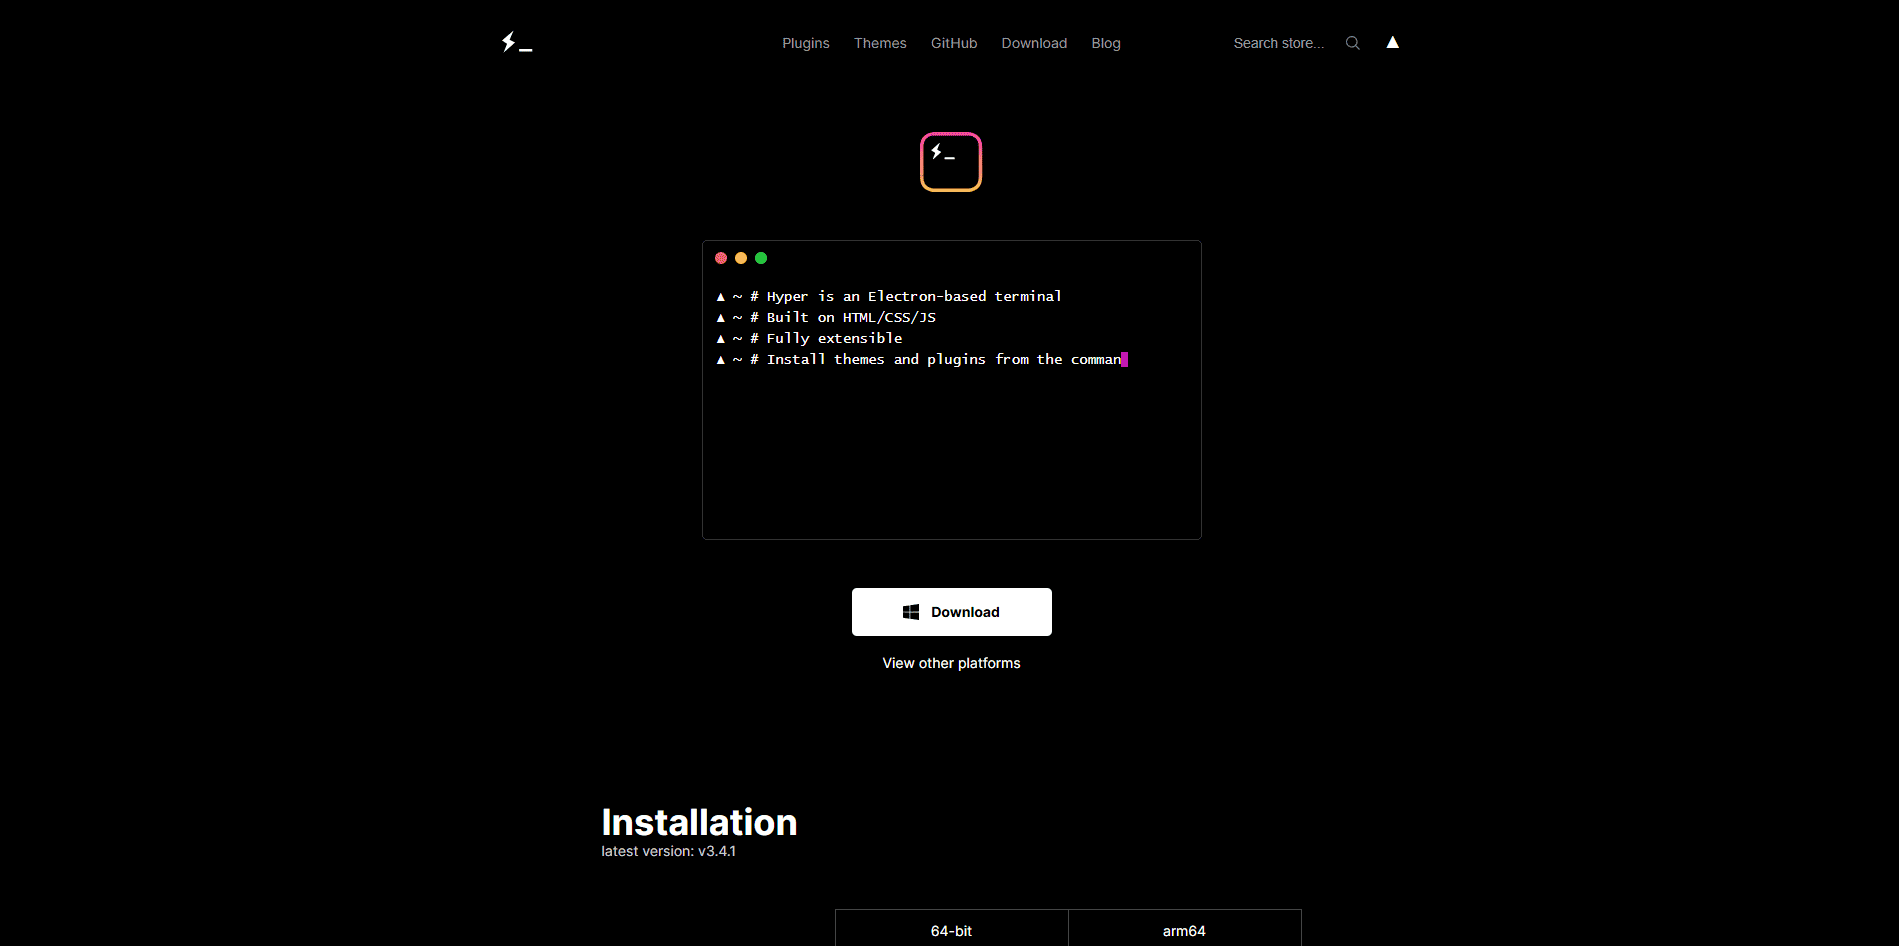Click the Vercel triangle icon in the header
Image resolution: width=1899 pixels, height=946 pixels.
[x=1392, y=42]
